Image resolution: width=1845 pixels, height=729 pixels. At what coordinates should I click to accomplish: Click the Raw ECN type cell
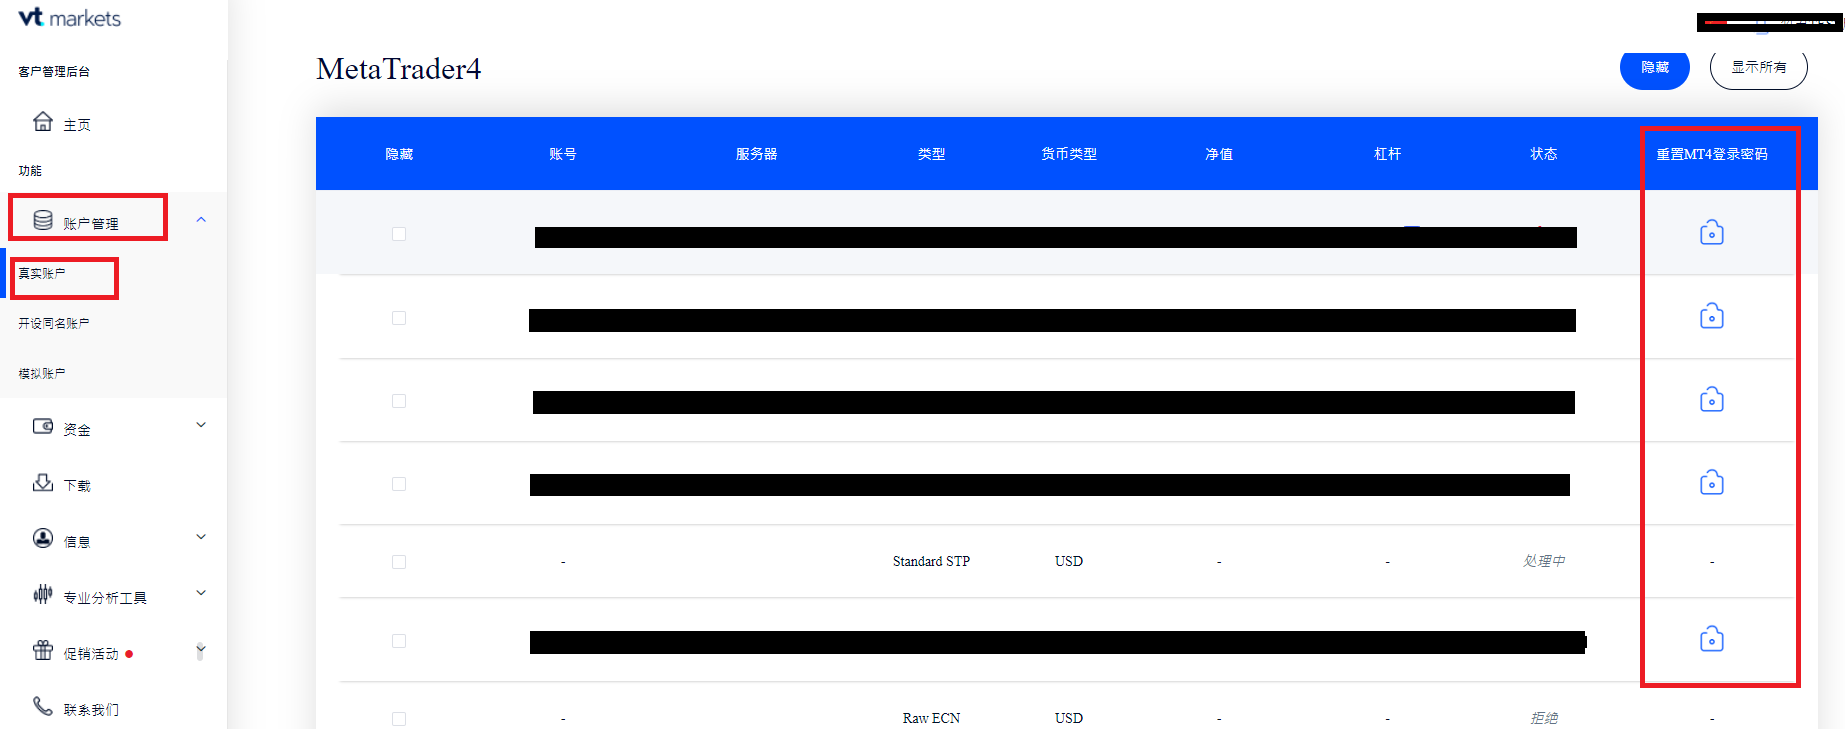coord(932,718)
